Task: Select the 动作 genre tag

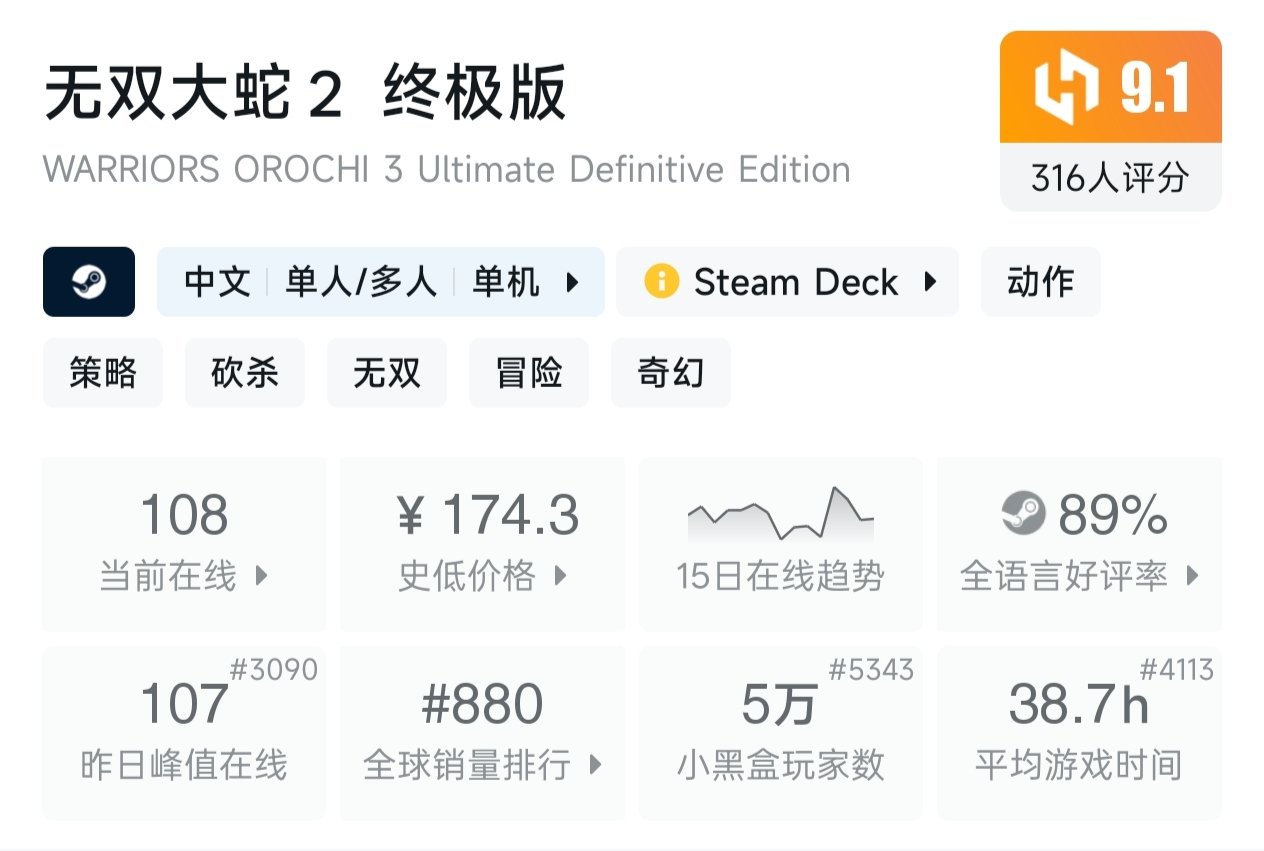Action: tap(1040, 282)
